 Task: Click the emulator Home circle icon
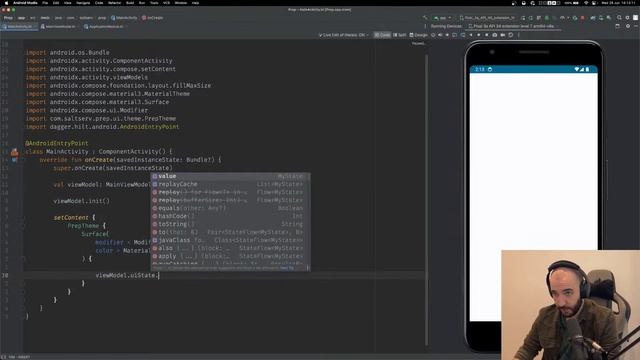479,35
